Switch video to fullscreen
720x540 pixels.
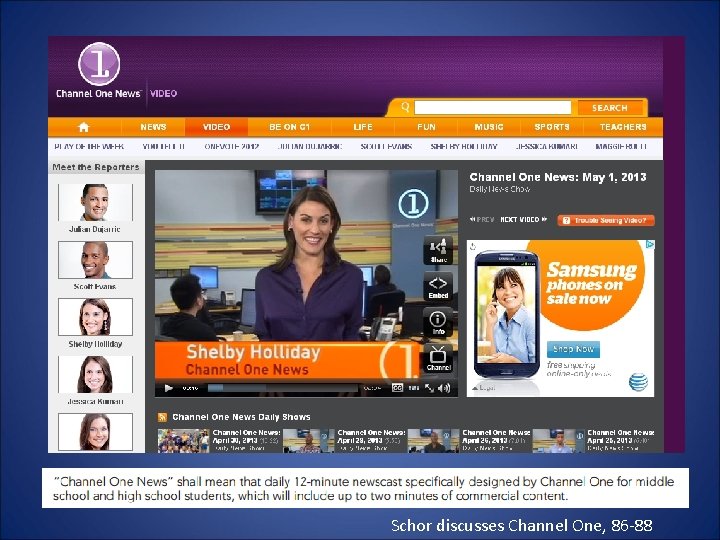coord(429,388)
